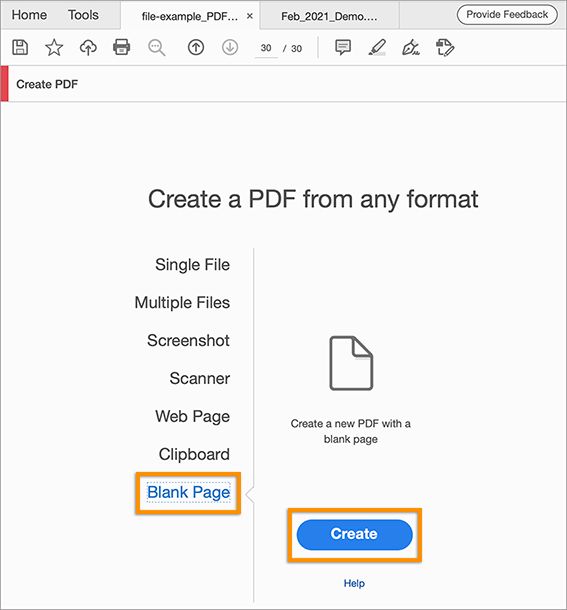This screenshot has height=610, width=567.
Task: Select Blank Page option
Action: 188,493
